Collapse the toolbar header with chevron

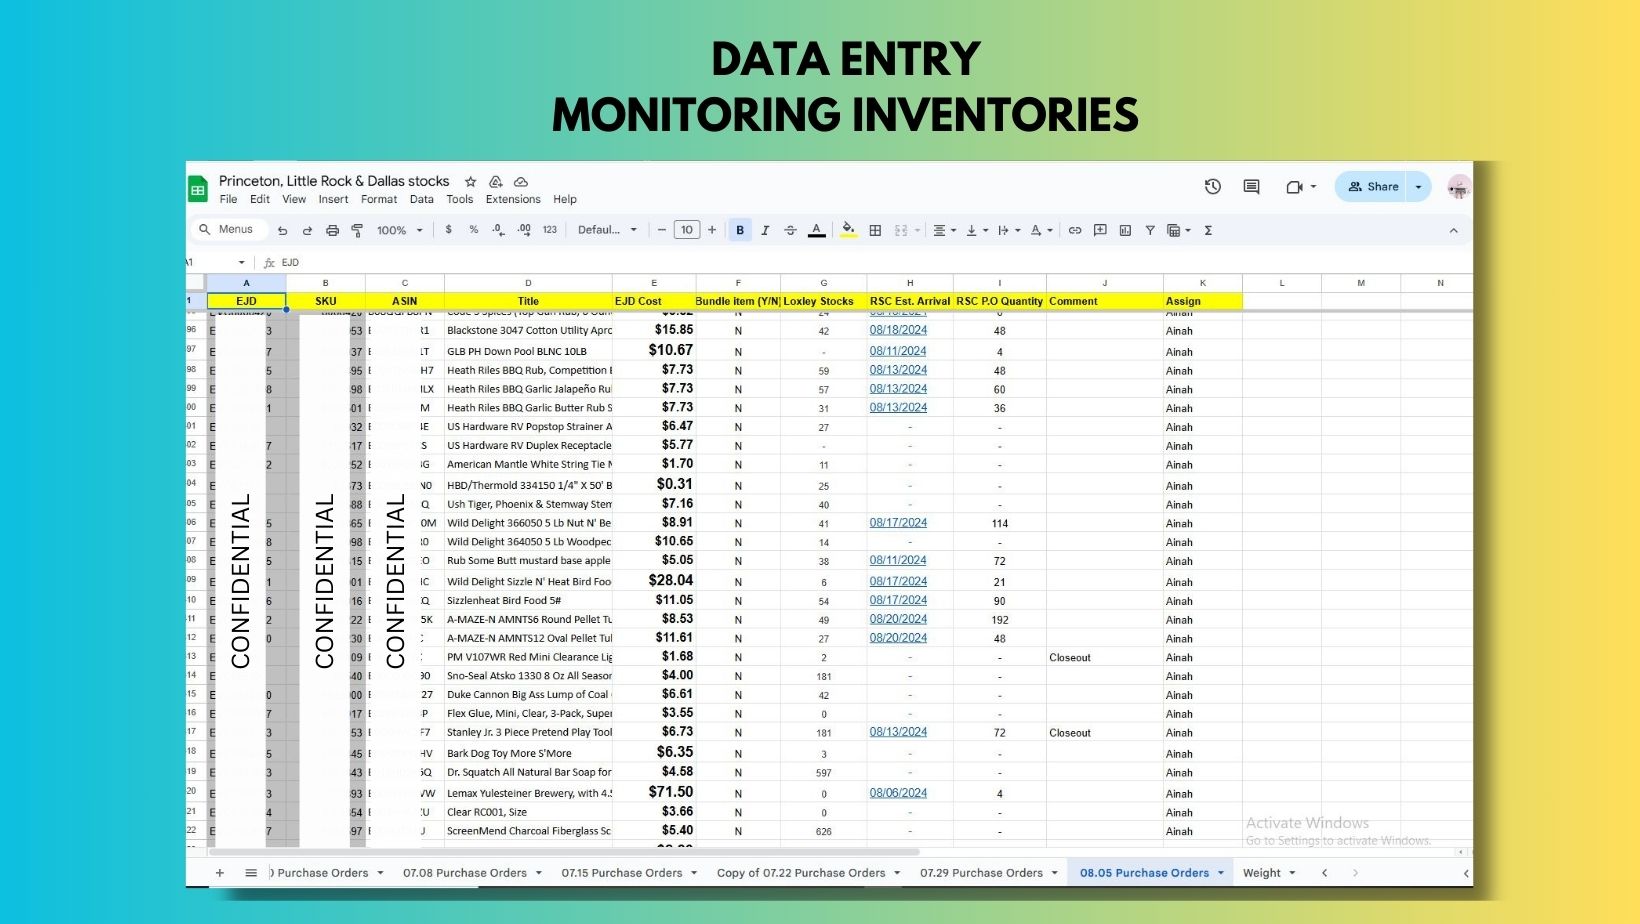[x=1453, y=230]
